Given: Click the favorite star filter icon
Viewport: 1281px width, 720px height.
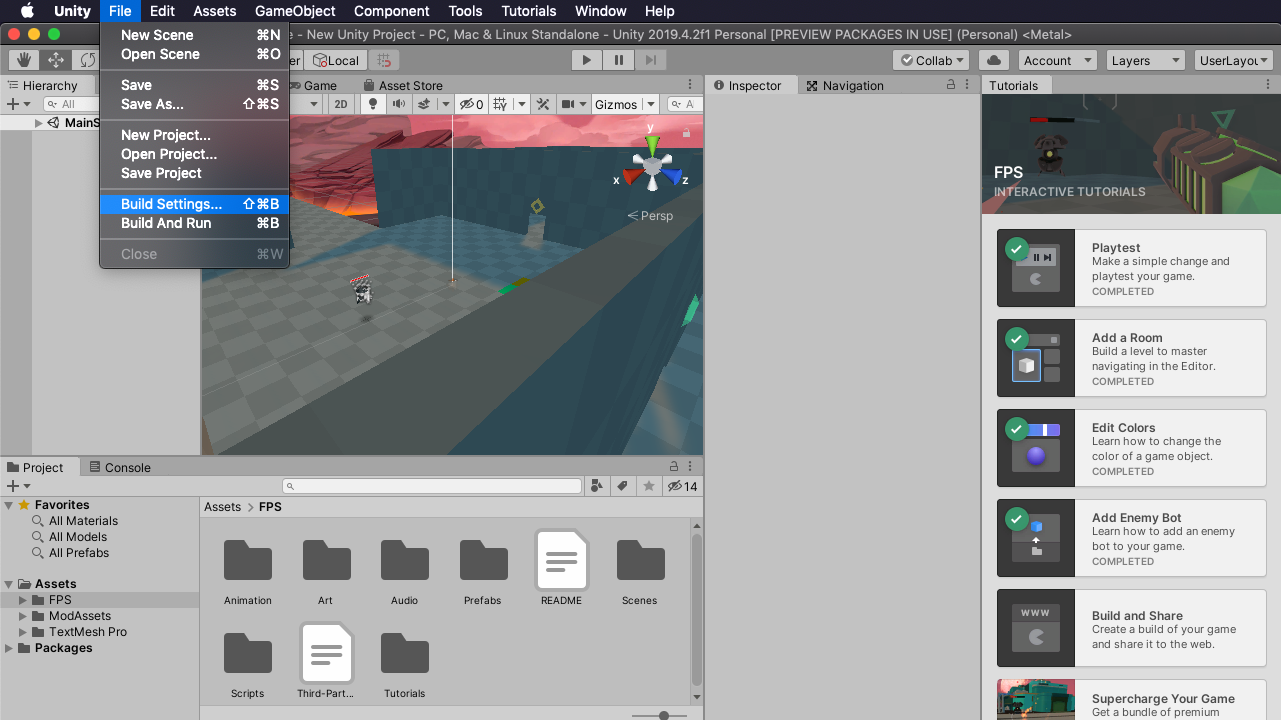Looking at the screenshot, I should point(649,486).
